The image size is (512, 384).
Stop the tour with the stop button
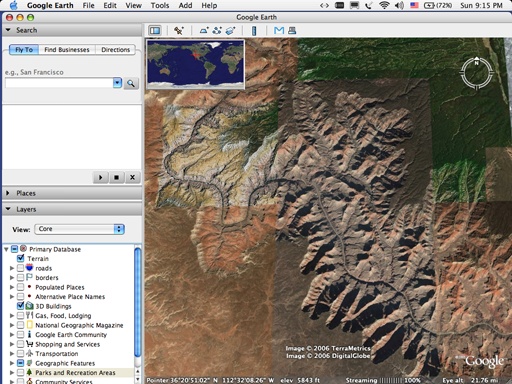116,177
